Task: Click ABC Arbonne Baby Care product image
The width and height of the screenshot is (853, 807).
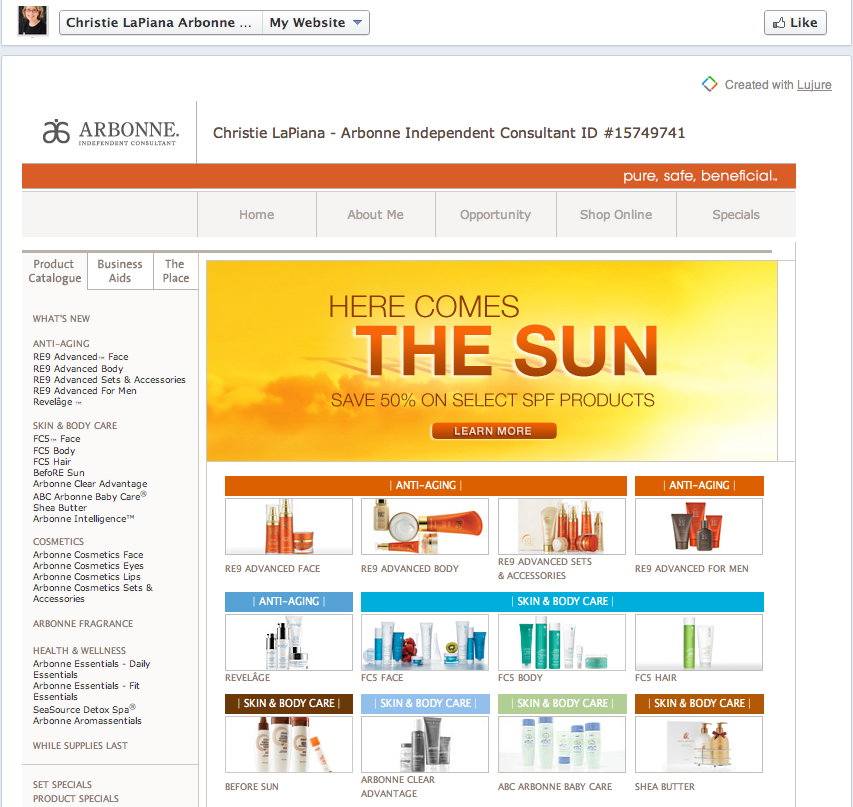Action: pos(562,744)
